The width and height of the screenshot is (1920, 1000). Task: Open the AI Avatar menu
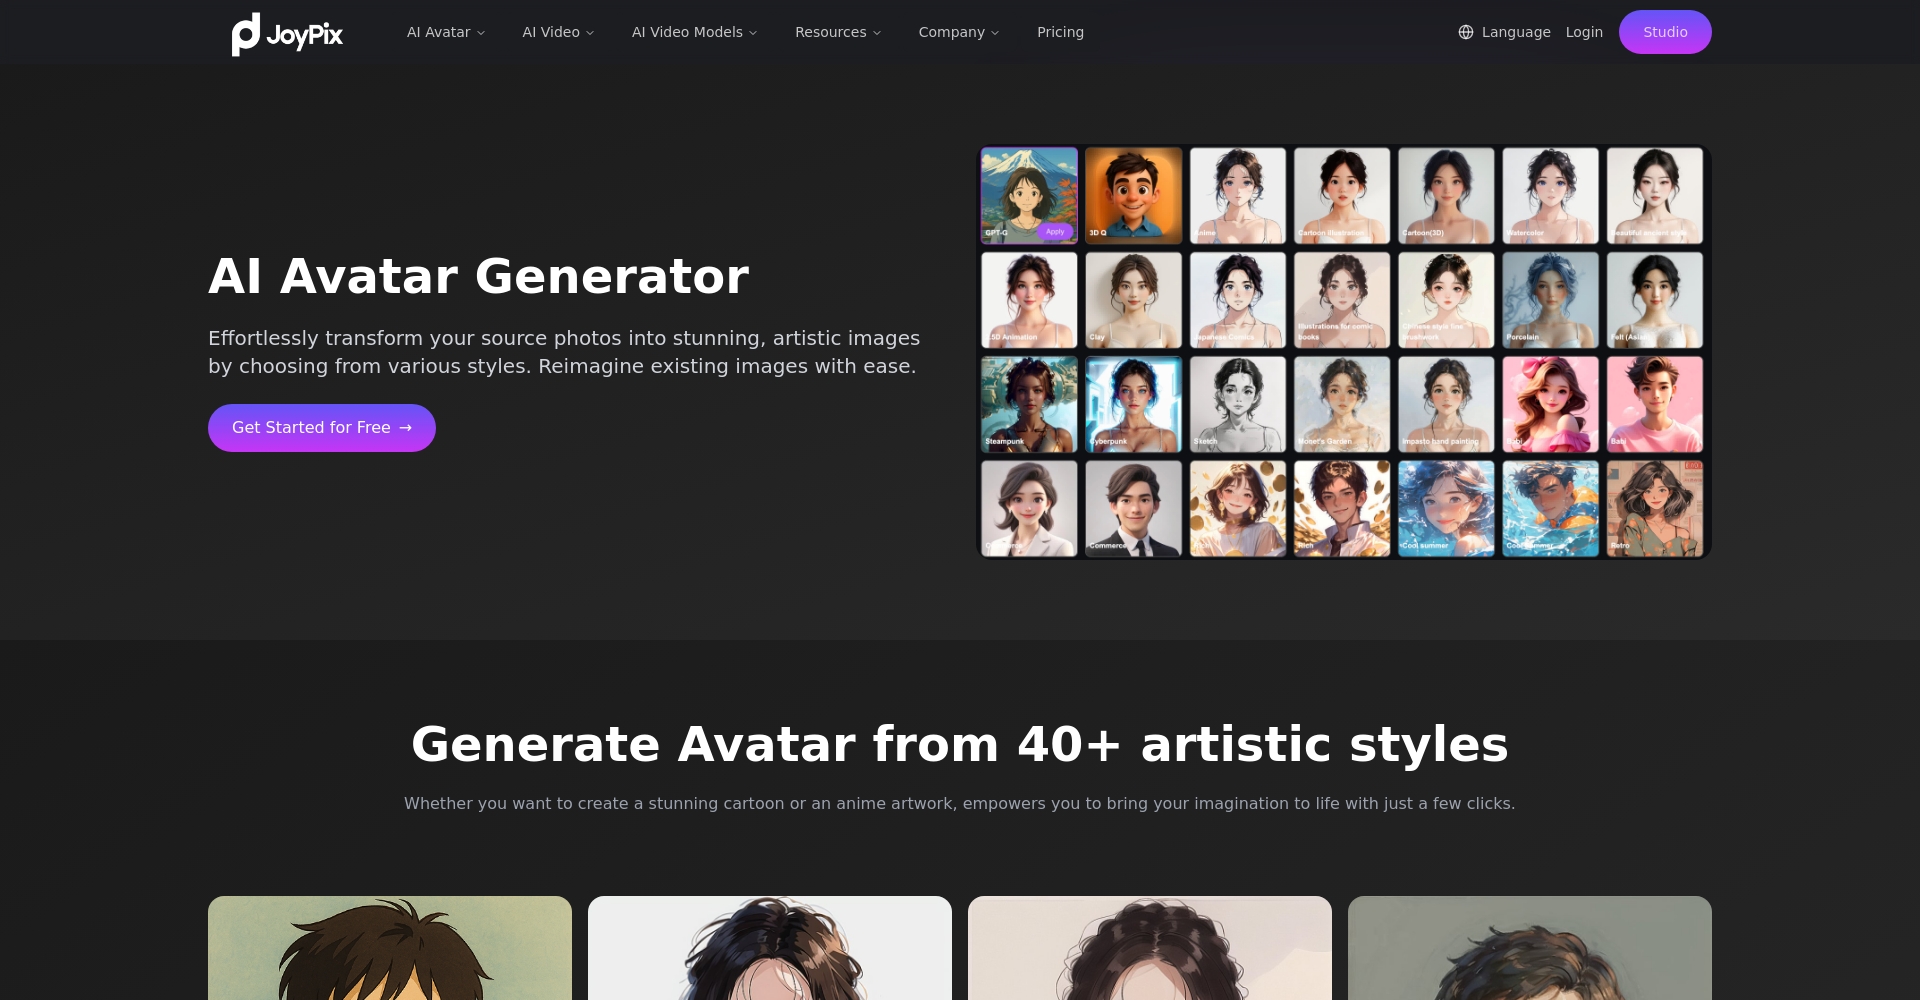446,32
